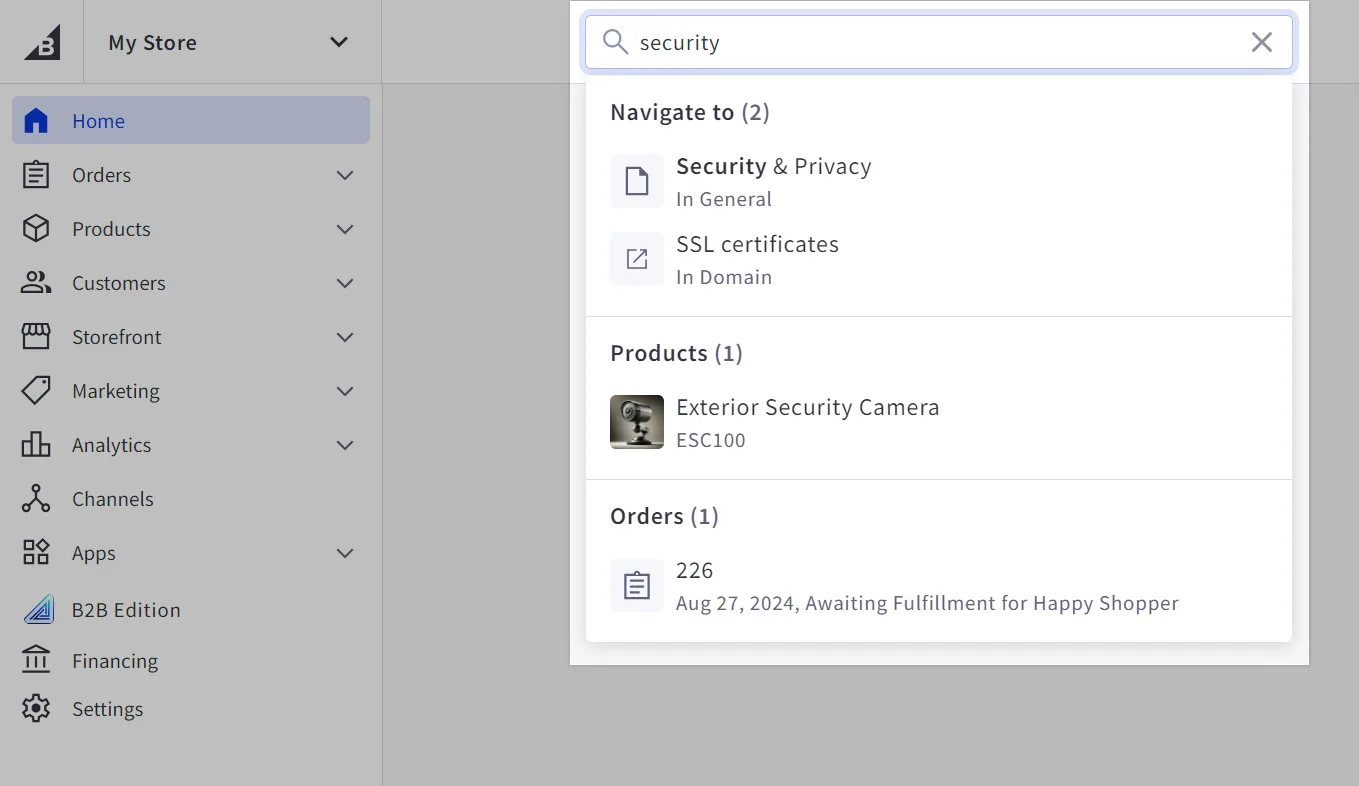Click the Financing bank icon

pyautogui.click(x=36, y=660)
